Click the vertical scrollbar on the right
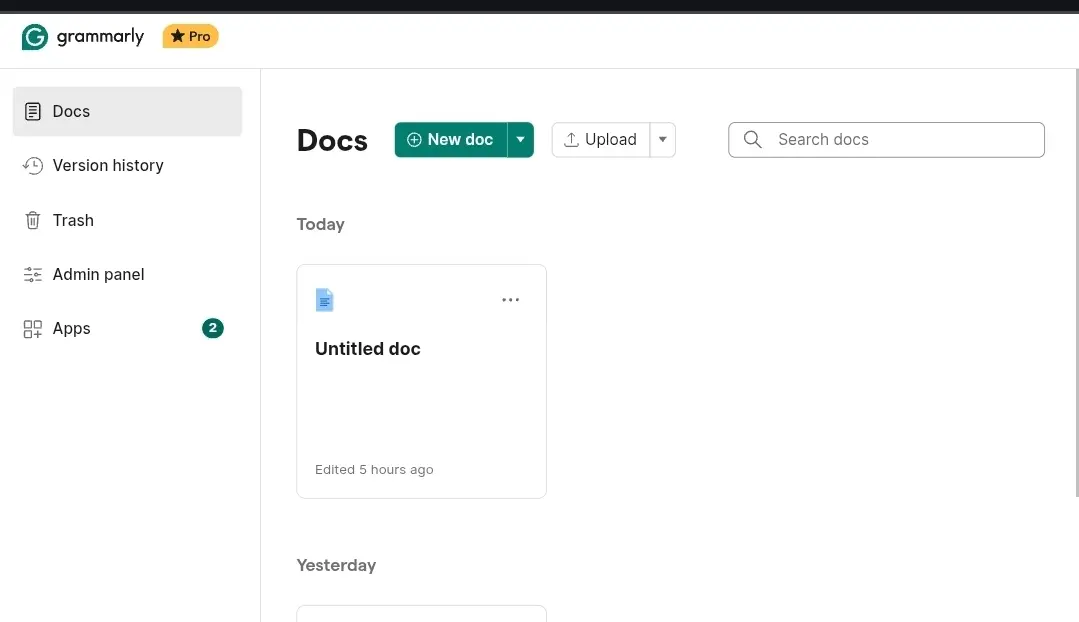Image resolution: width=1079 pixels, height=622 pixels. click(1076, 282)
